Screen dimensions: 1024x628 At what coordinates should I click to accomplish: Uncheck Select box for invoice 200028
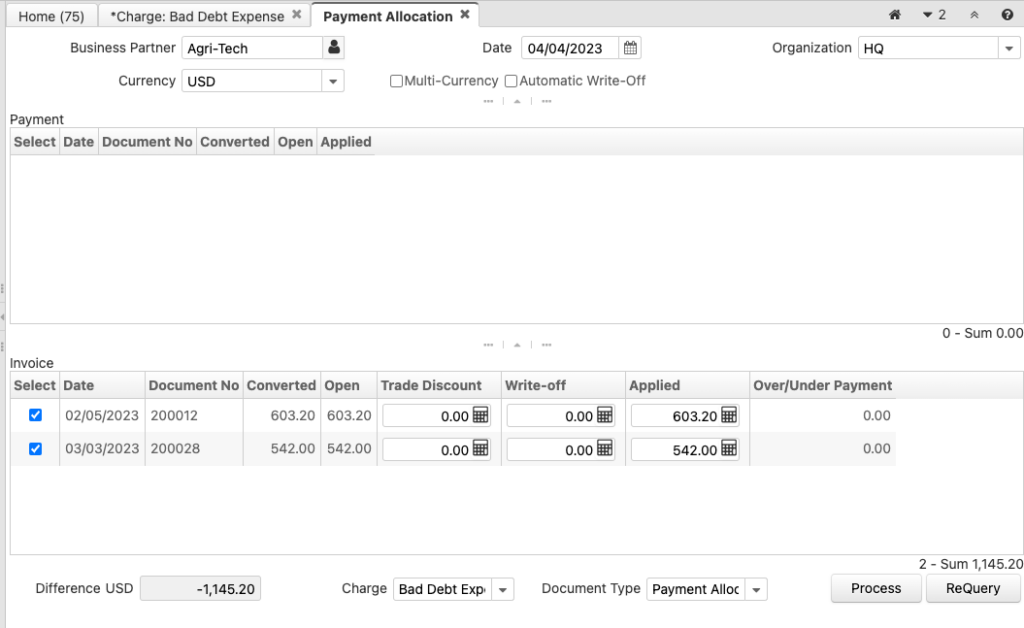coord(36,449)
